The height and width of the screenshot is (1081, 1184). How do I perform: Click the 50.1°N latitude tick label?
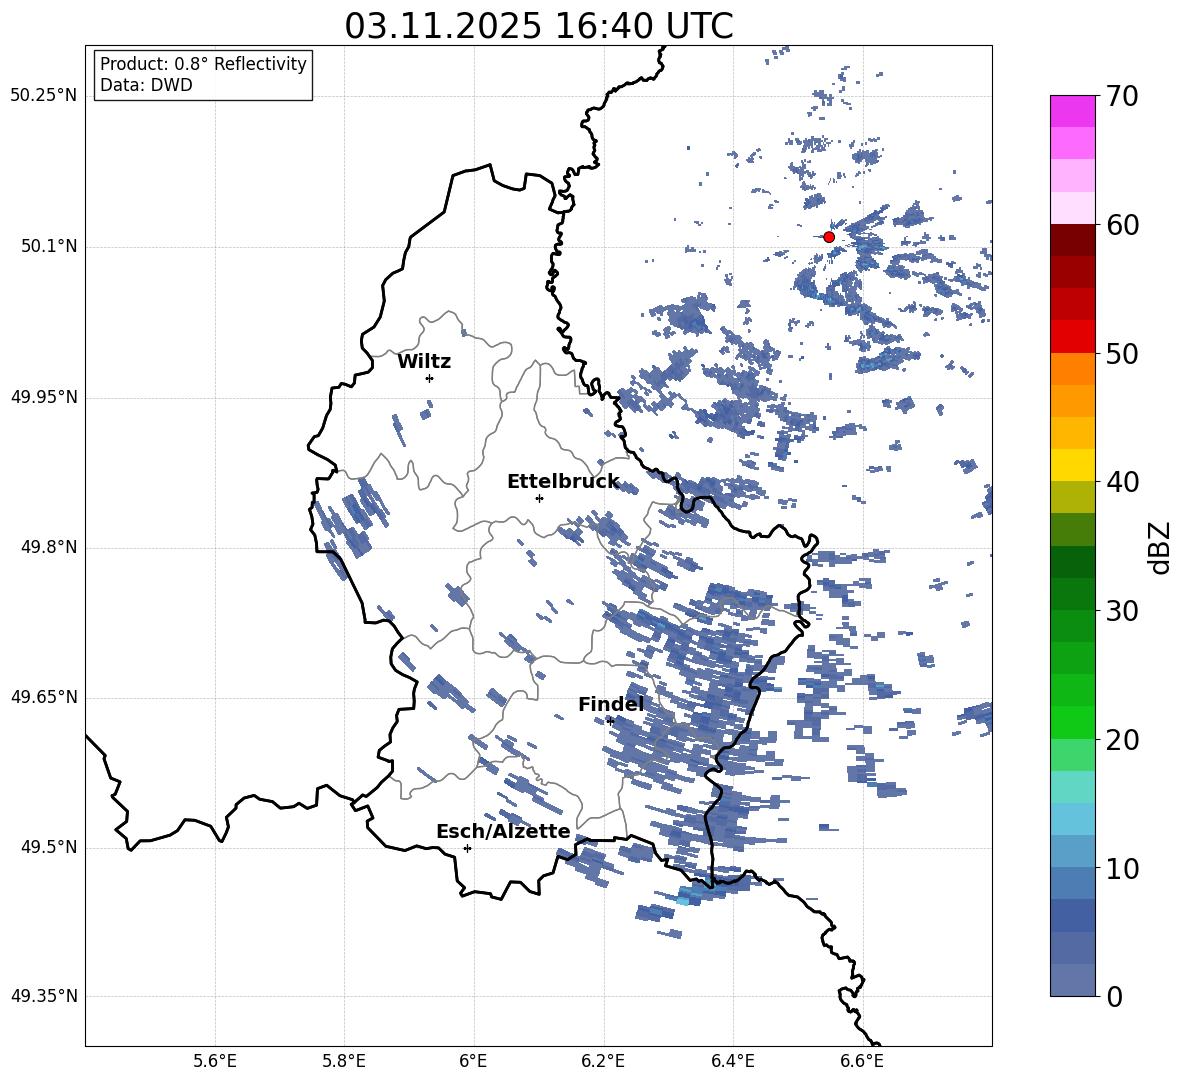coord(48,247)
